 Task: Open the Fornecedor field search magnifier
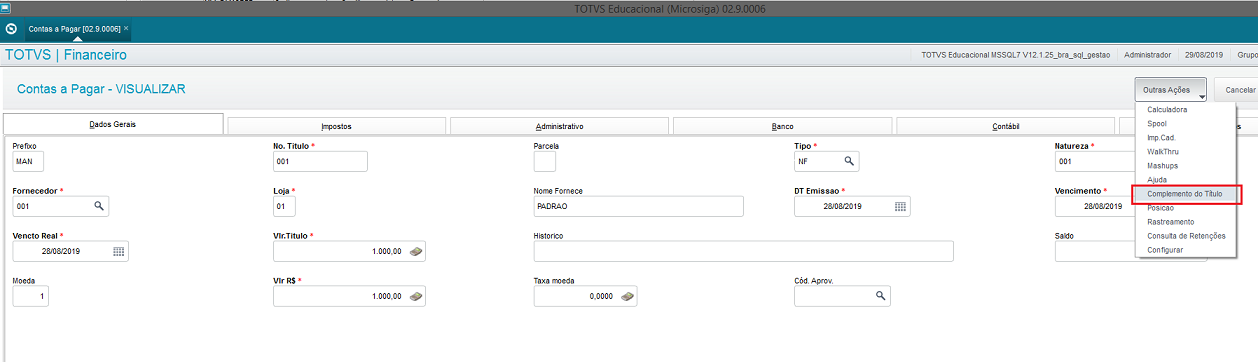[x=98, y=206]
